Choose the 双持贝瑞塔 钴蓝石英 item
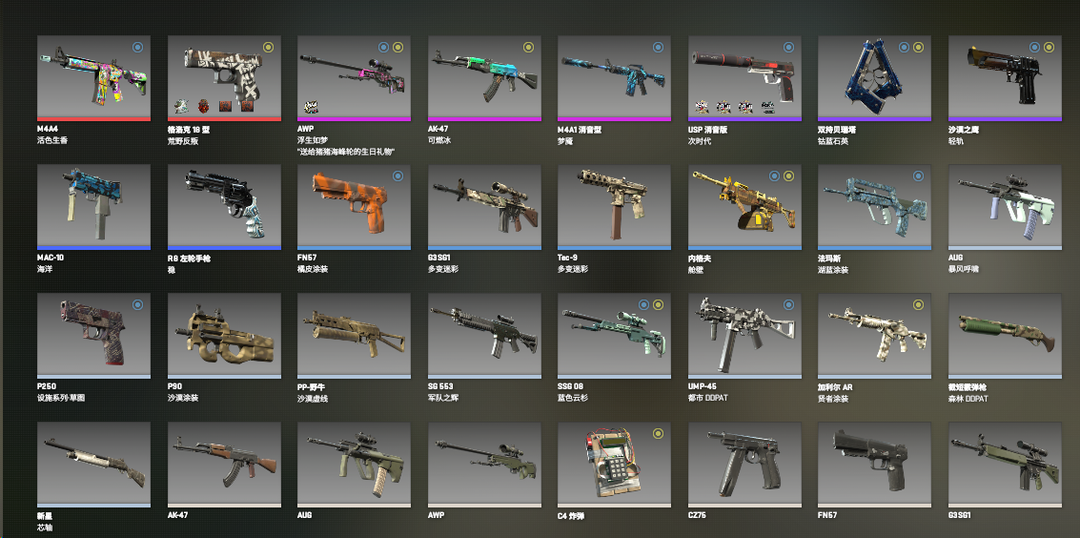 874,78
